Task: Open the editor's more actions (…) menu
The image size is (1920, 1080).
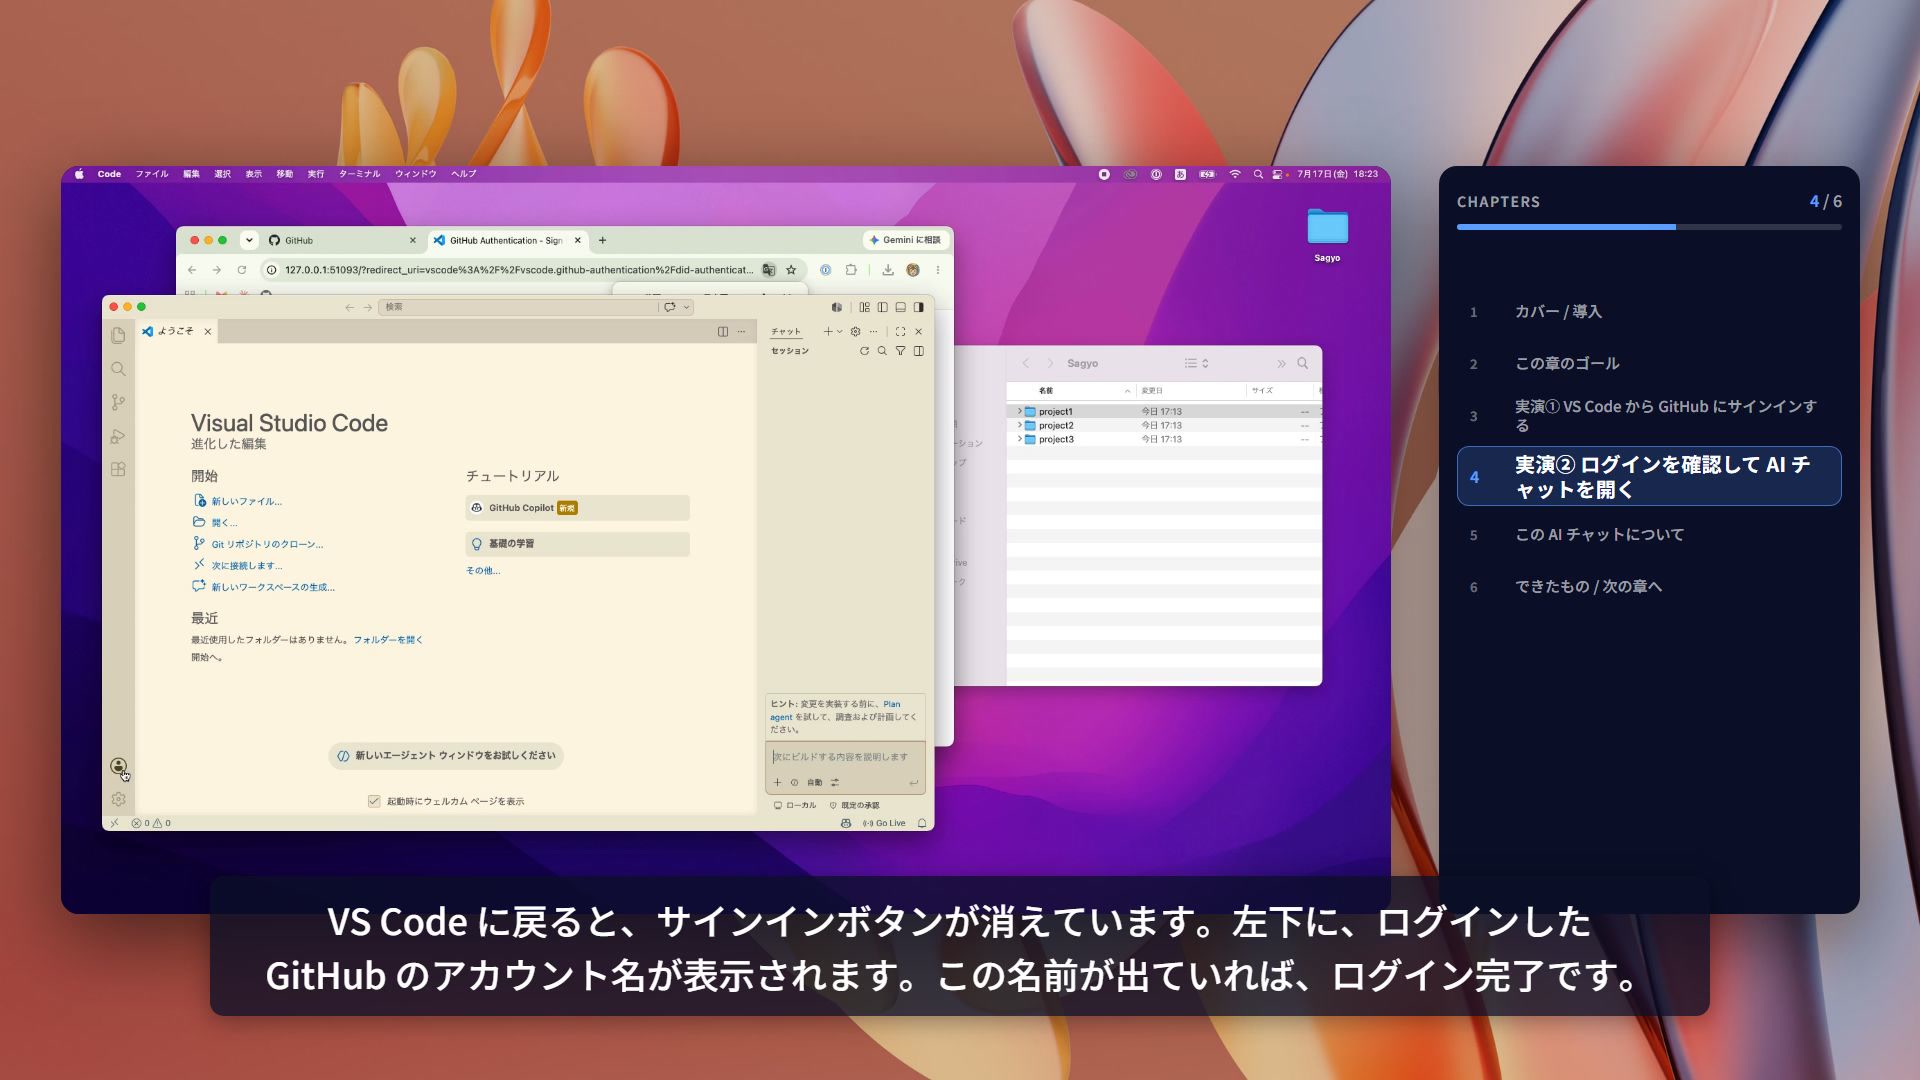Action: click(x=741, y=331)
